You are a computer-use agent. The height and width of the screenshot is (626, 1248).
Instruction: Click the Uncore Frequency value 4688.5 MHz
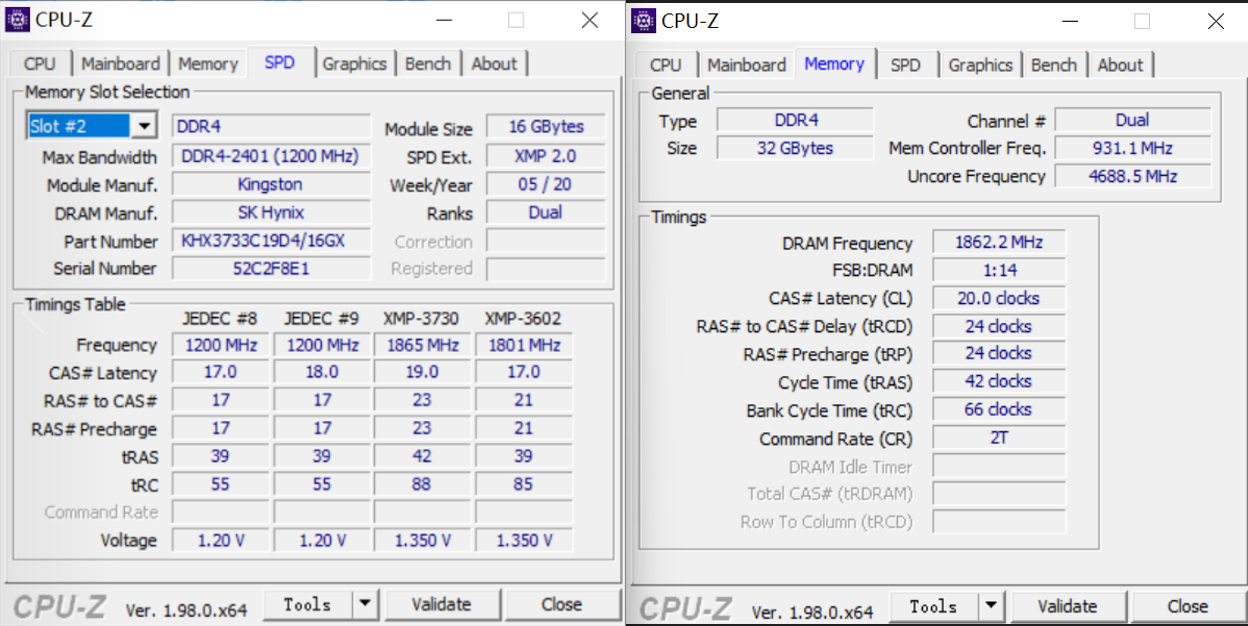pyautogui.click(x=1132, y=176)
